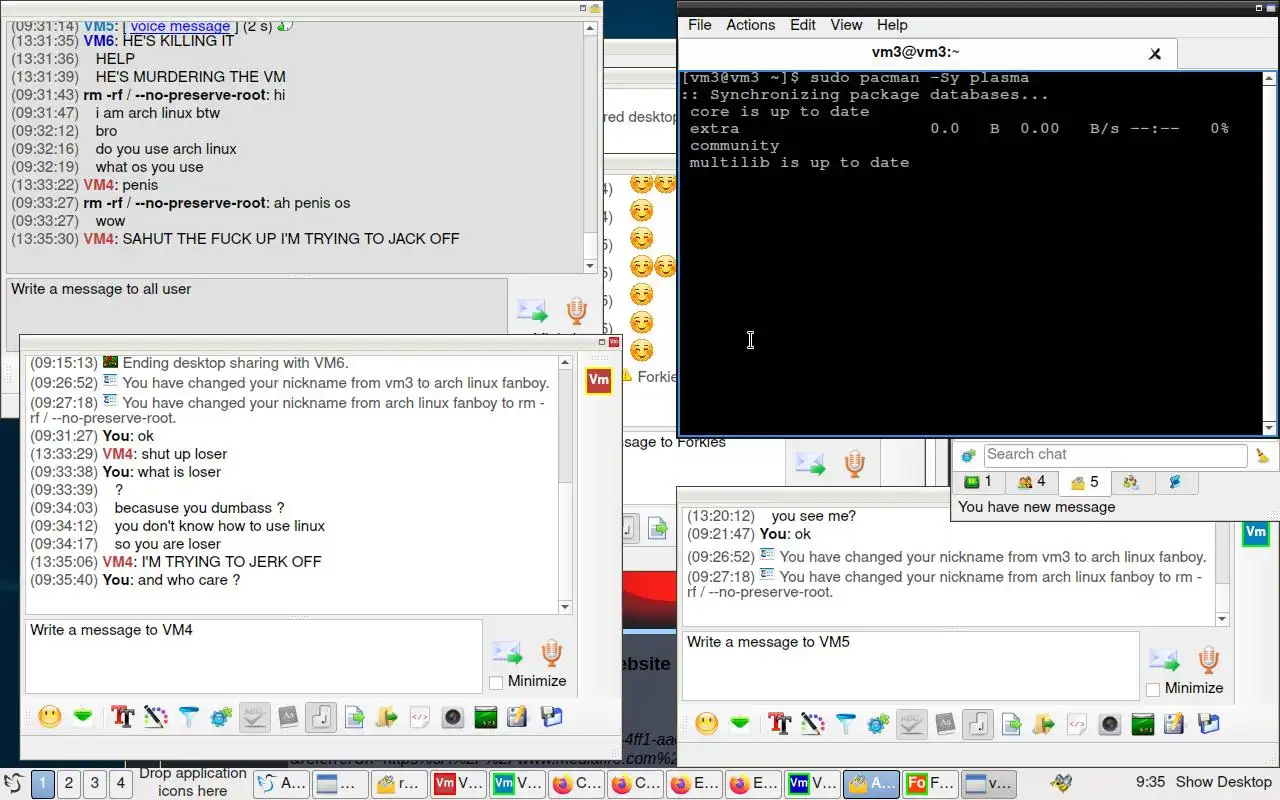Click the red Vm avatar in VM4 chat
Viewport: 1280px width, 800px height.
[x=598, y=380]
